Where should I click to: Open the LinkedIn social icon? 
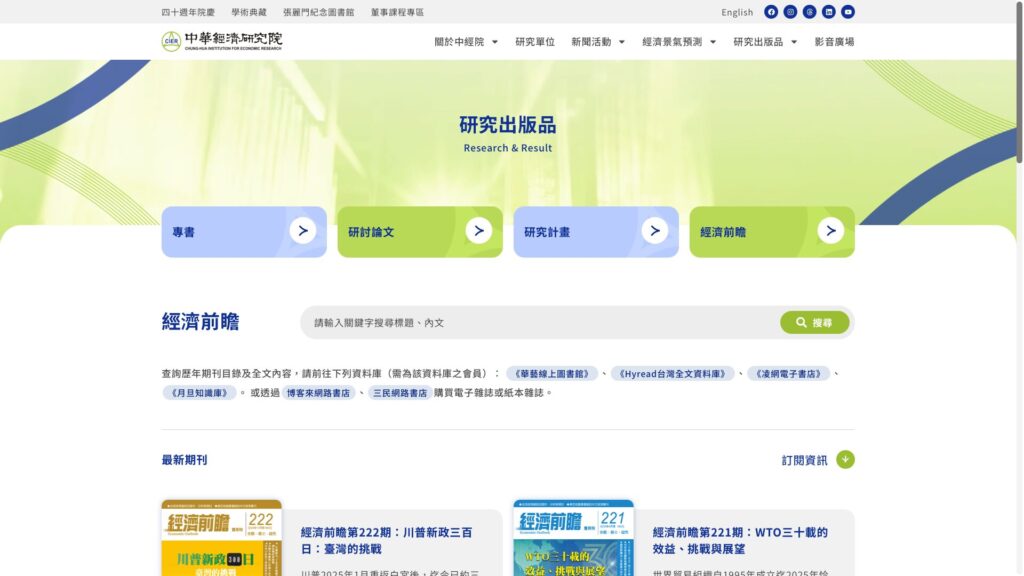829,12
